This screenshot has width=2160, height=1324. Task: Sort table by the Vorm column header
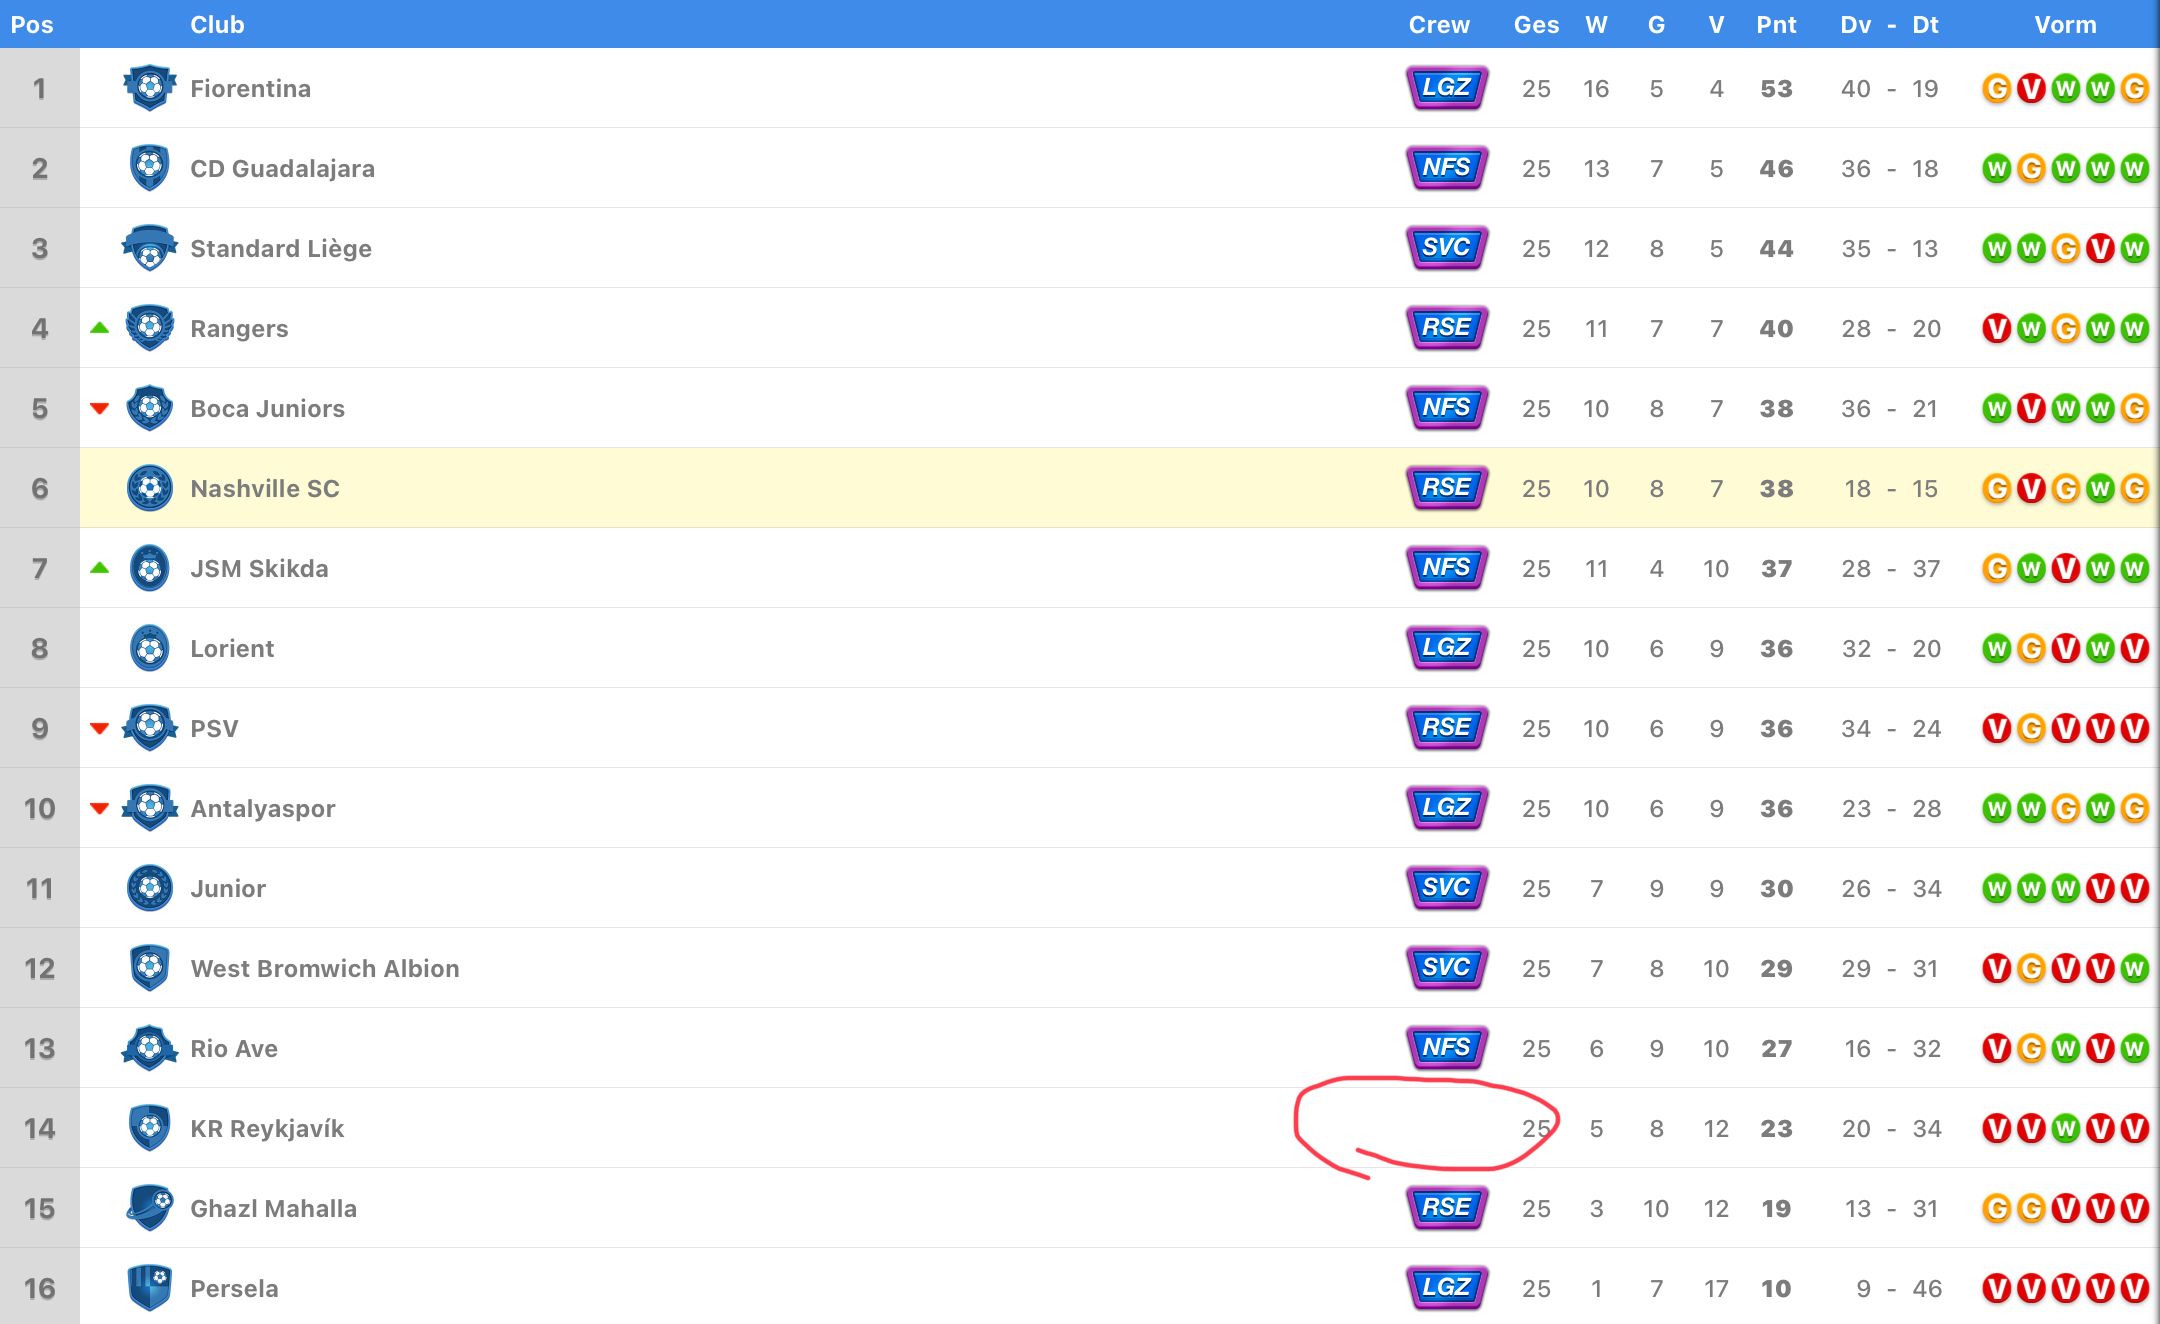[2065, 25]
